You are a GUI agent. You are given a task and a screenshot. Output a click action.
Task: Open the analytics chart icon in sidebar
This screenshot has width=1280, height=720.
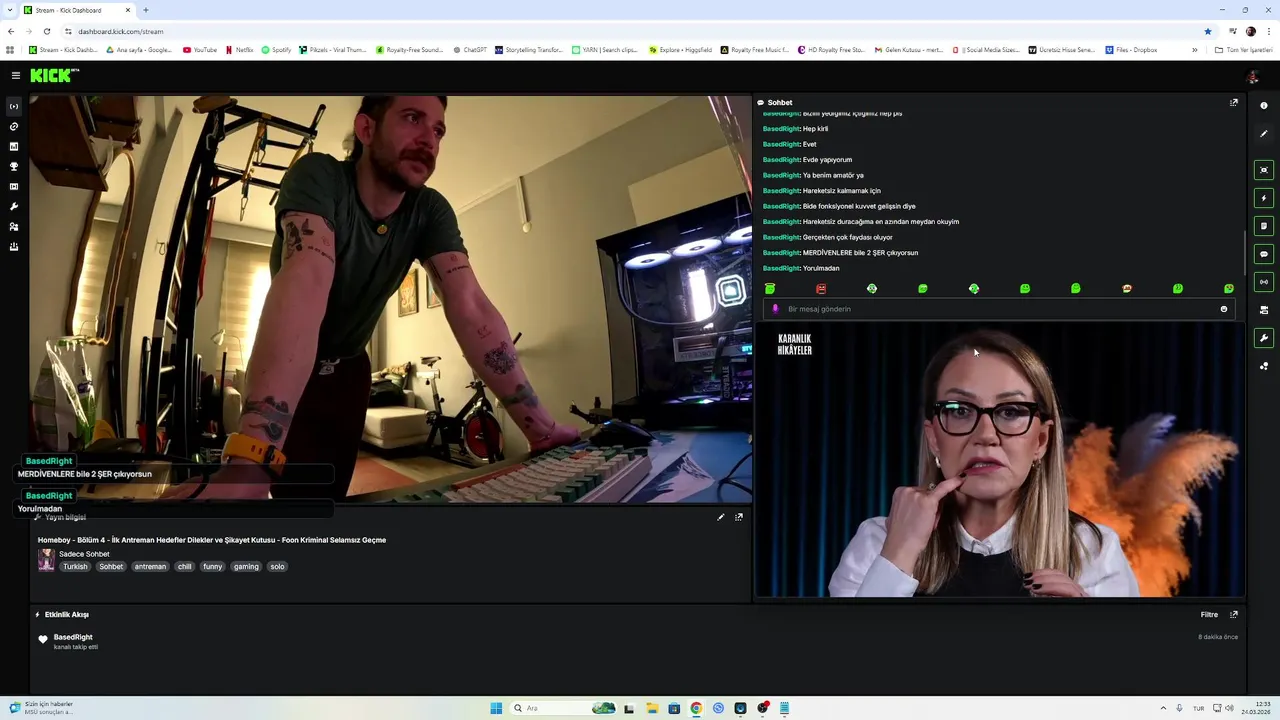tap(14, 146)
